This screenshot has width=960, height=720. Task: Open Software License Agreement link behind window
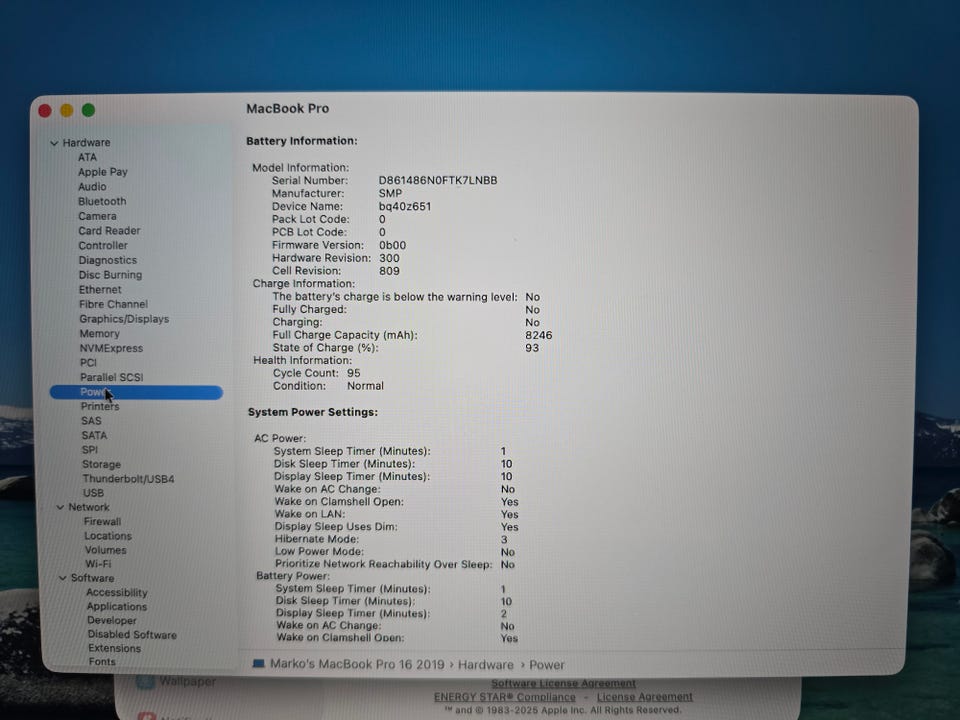click(563, 683)
